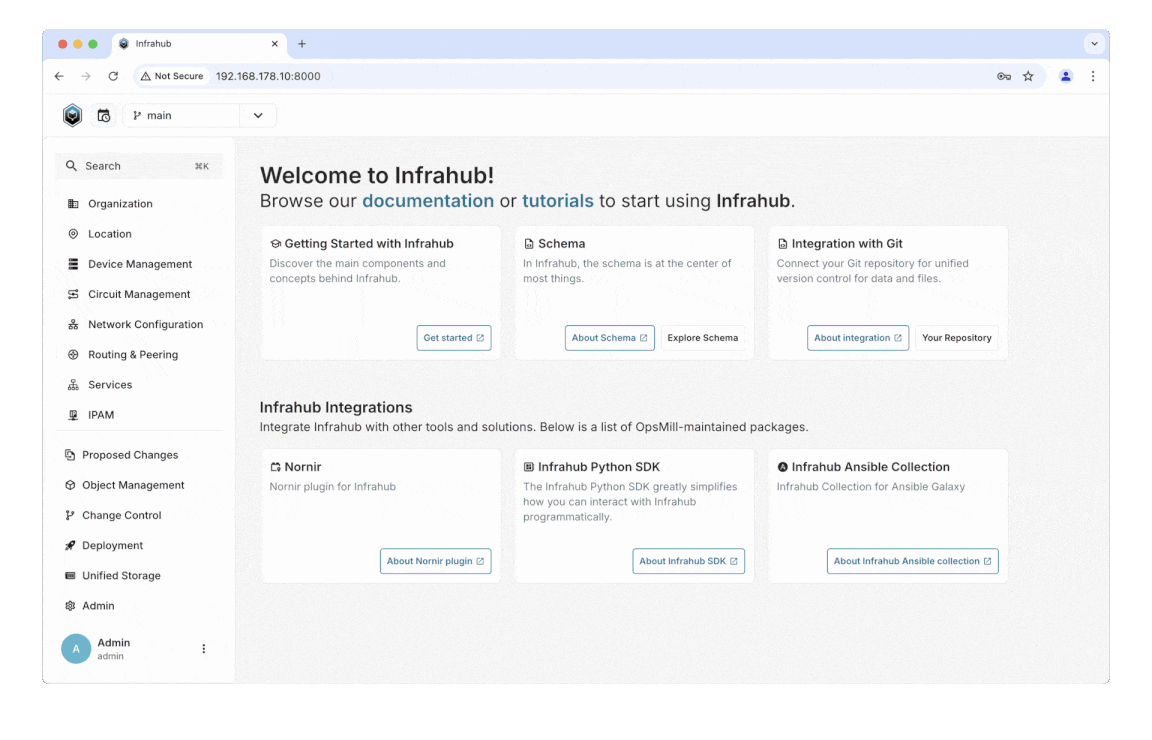The width and height of the screenshot is (1152, 740).
Task: Open the saved passwords key icon
Action: [1004, 76]
